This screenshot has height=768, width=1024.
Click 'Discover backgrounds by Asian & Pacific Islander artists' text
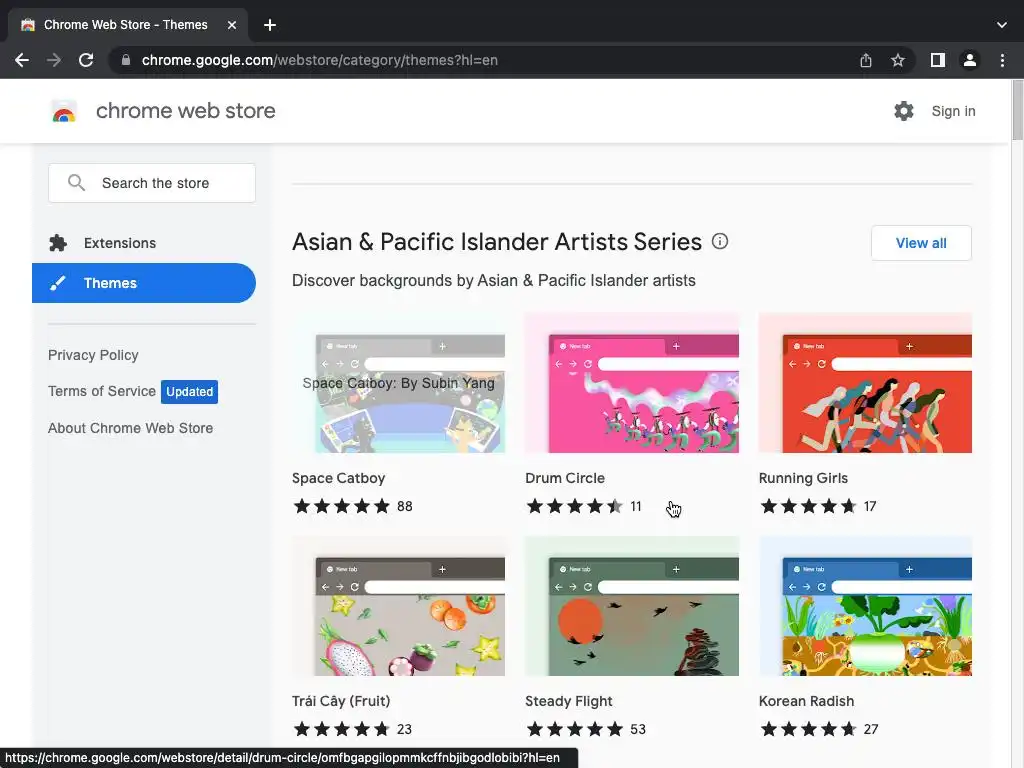[494, 281]
